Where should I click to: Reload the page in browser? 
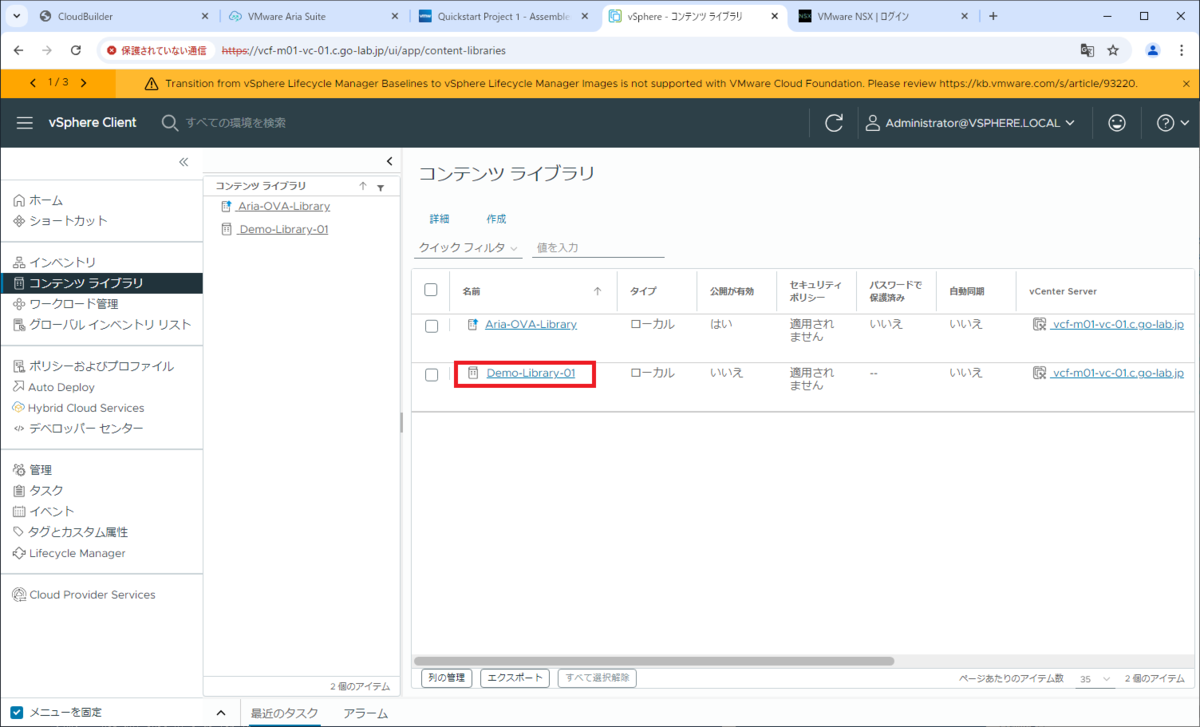[76, 50]
